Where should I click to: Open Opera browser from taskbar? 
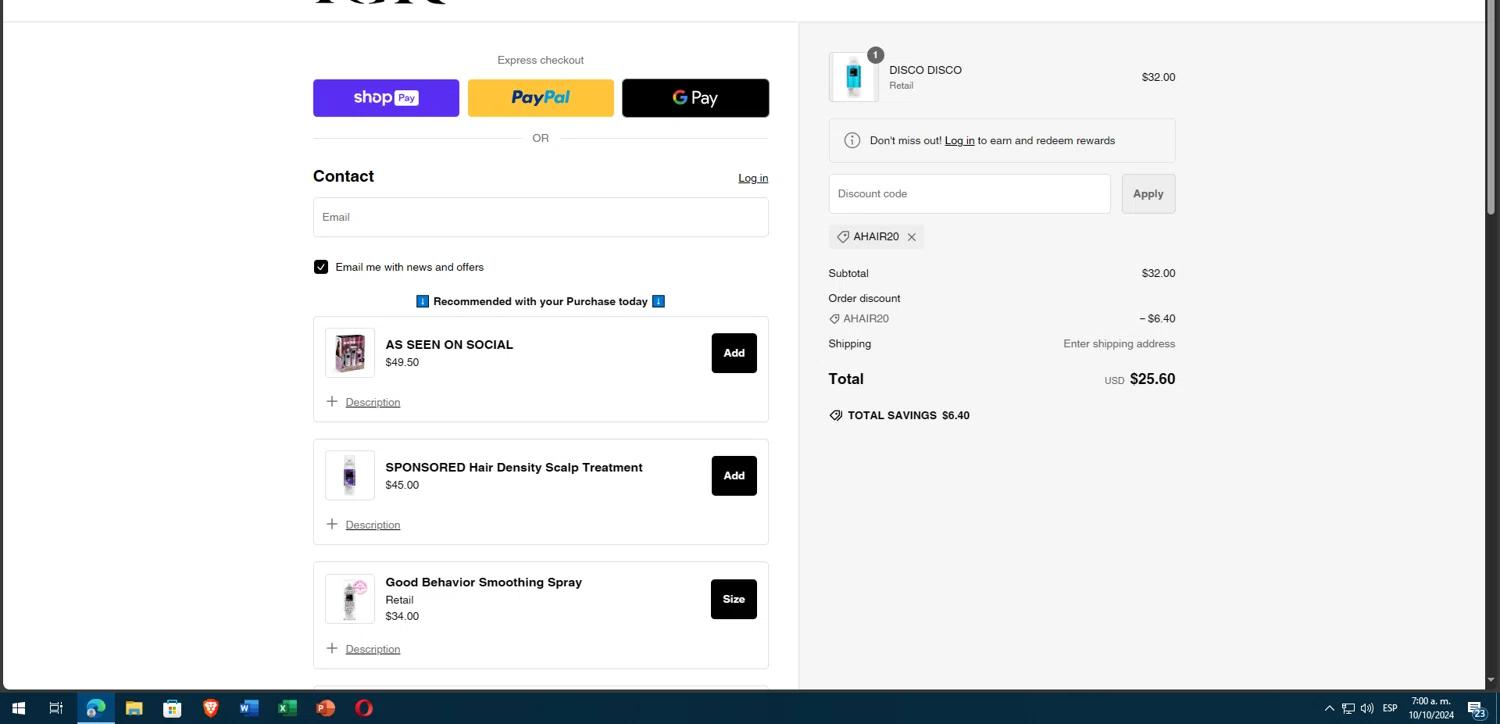(x=364, y=708)
